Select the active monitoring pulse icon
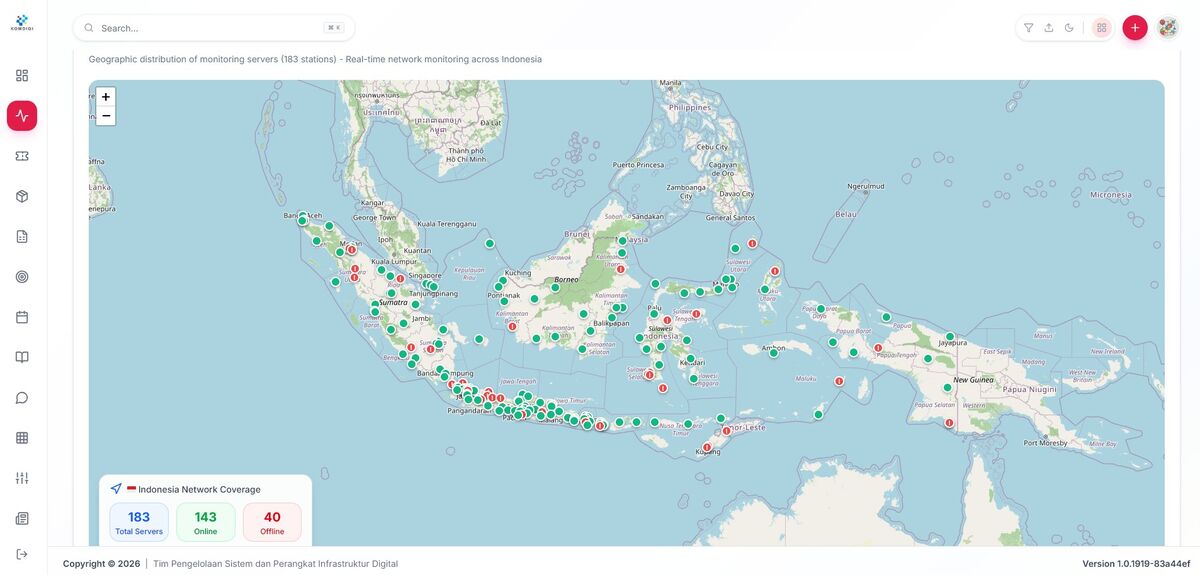The height and width of the screenshot is (575, 1200). [22, 116]
